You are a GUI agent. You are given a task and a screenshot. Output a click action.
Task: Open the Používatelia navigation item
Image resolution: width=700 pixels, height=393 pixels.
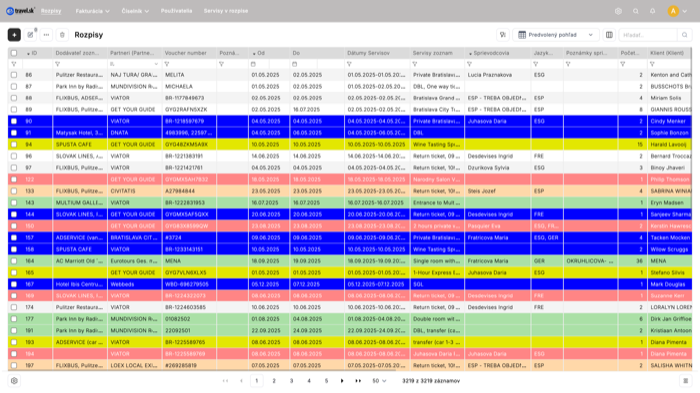coord(176,11)
